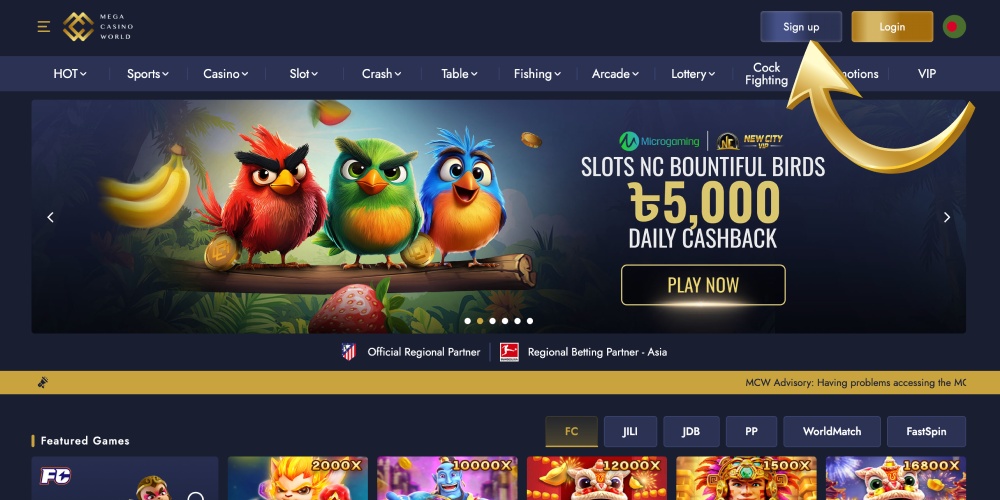Click the Atletico Madrid partner crest
1000x500 pixels.
pos(348,352)
